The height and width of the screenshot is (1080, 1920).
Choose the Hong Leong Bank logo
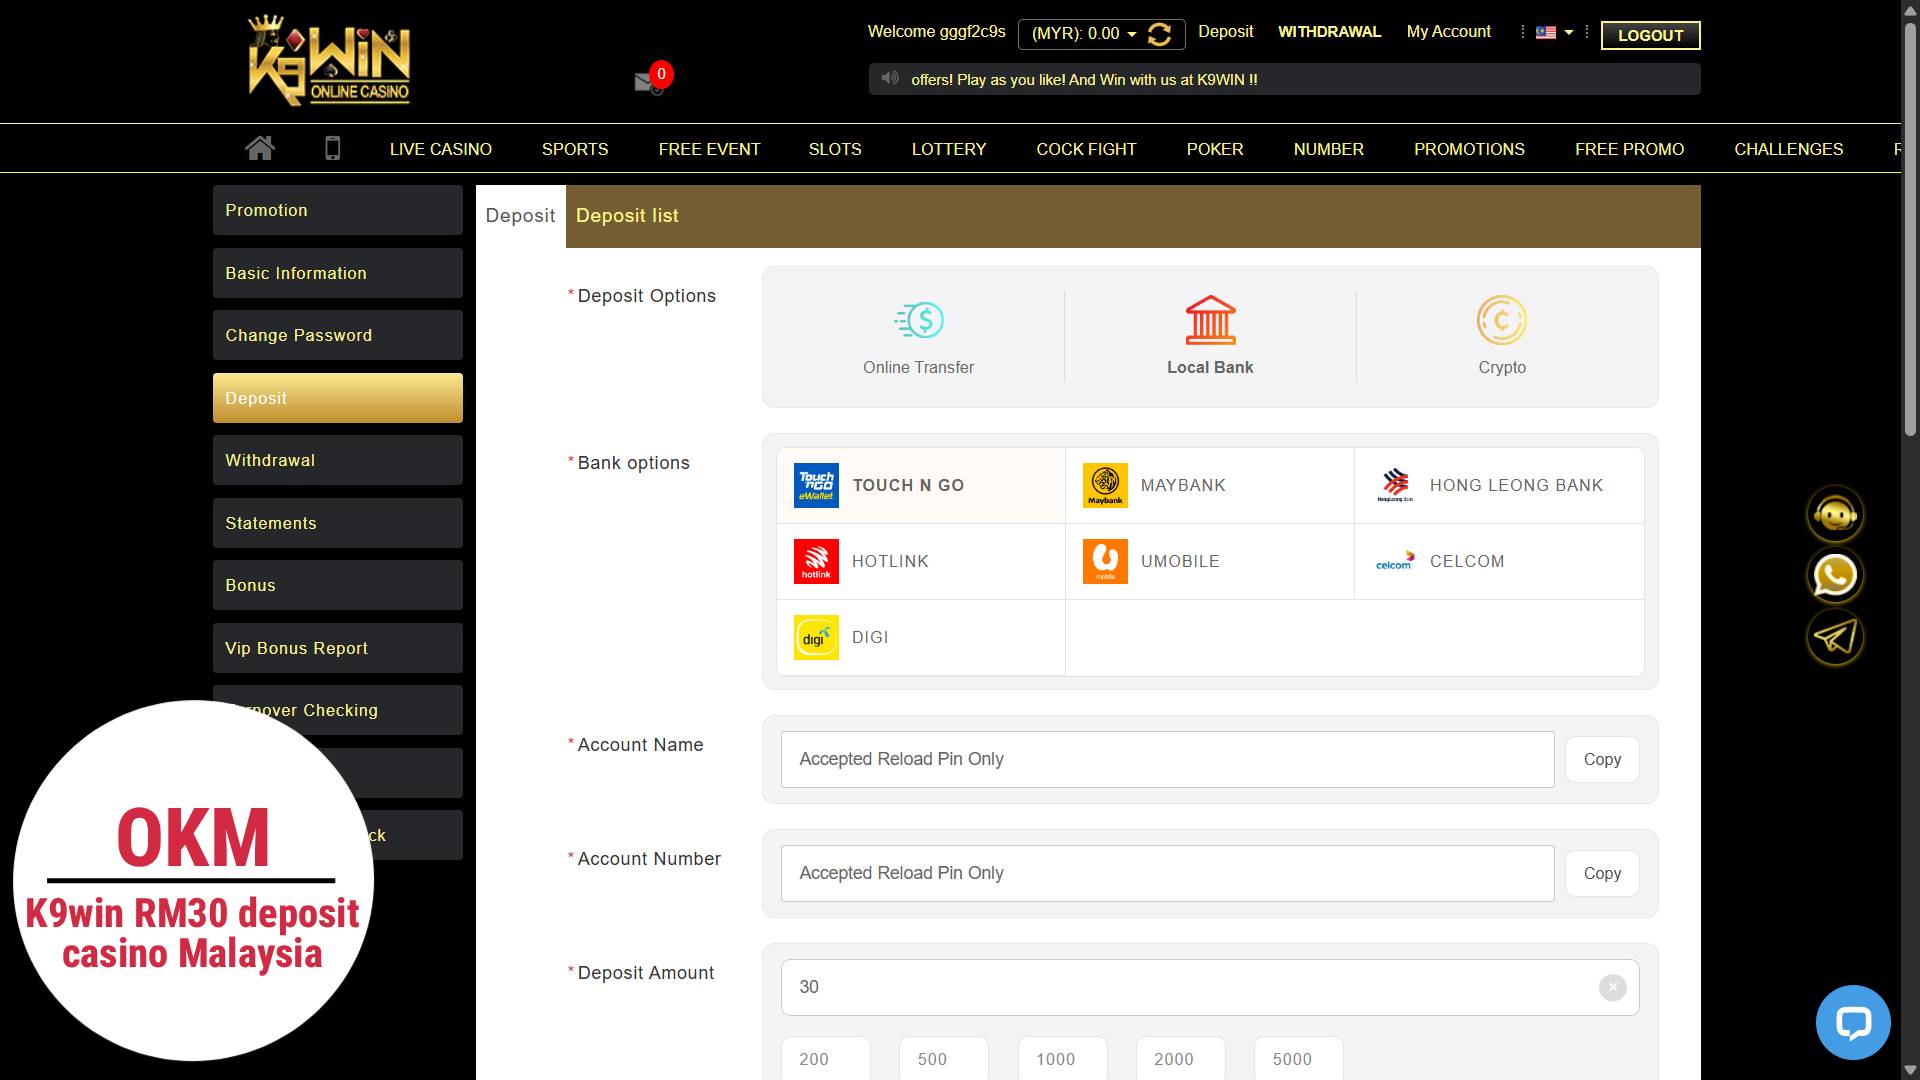coord(1395,485)
